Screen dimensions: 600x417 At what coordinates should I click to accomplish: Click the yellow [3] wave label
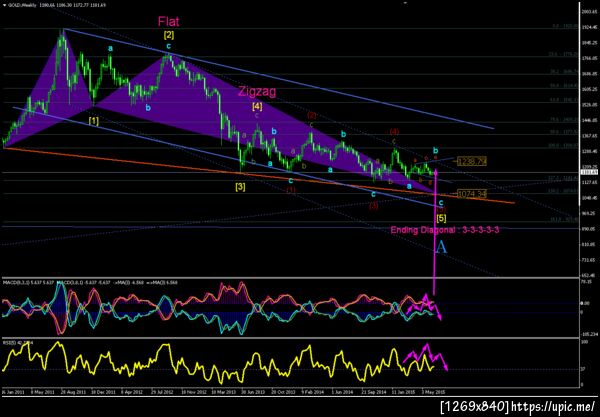[240, 187]
